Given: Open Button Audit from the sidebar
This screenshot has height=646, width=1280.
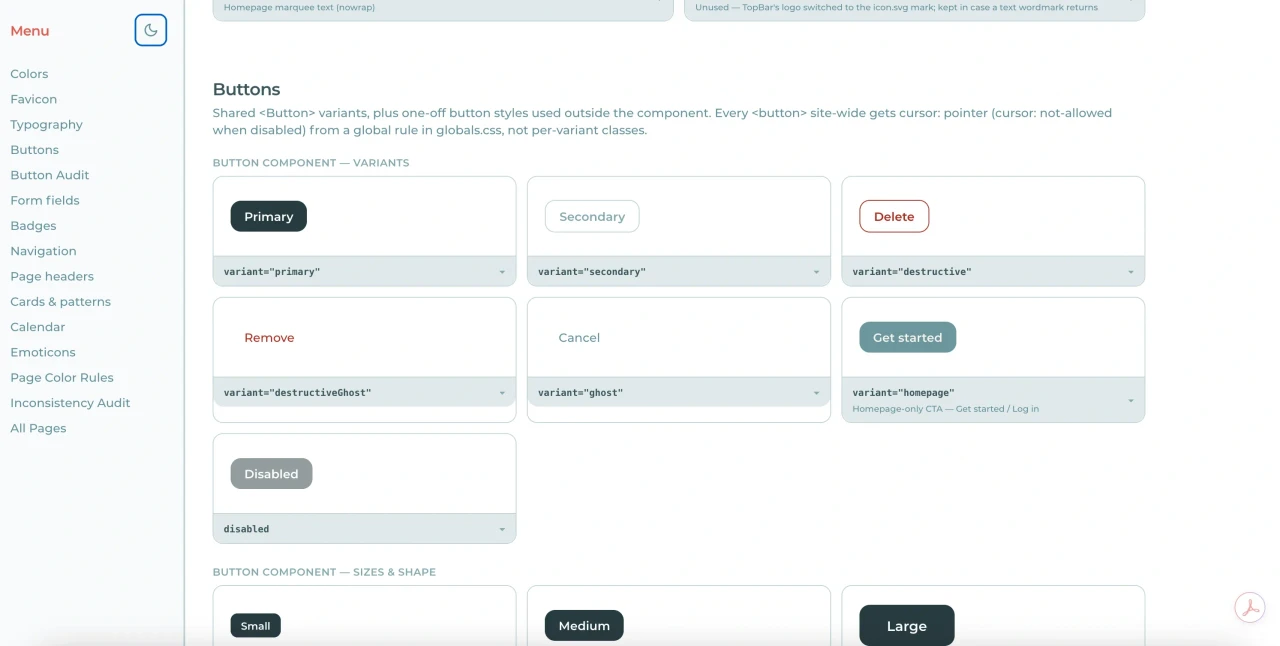Looking at the screenshot, I should point(50,175).
